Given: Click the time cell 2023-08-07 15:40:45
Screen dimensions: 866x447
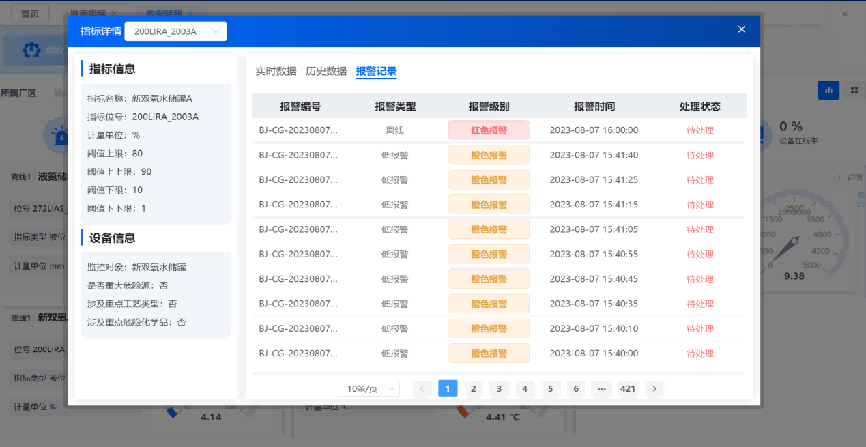Looking at the screenshot, I should coord(594,278).
